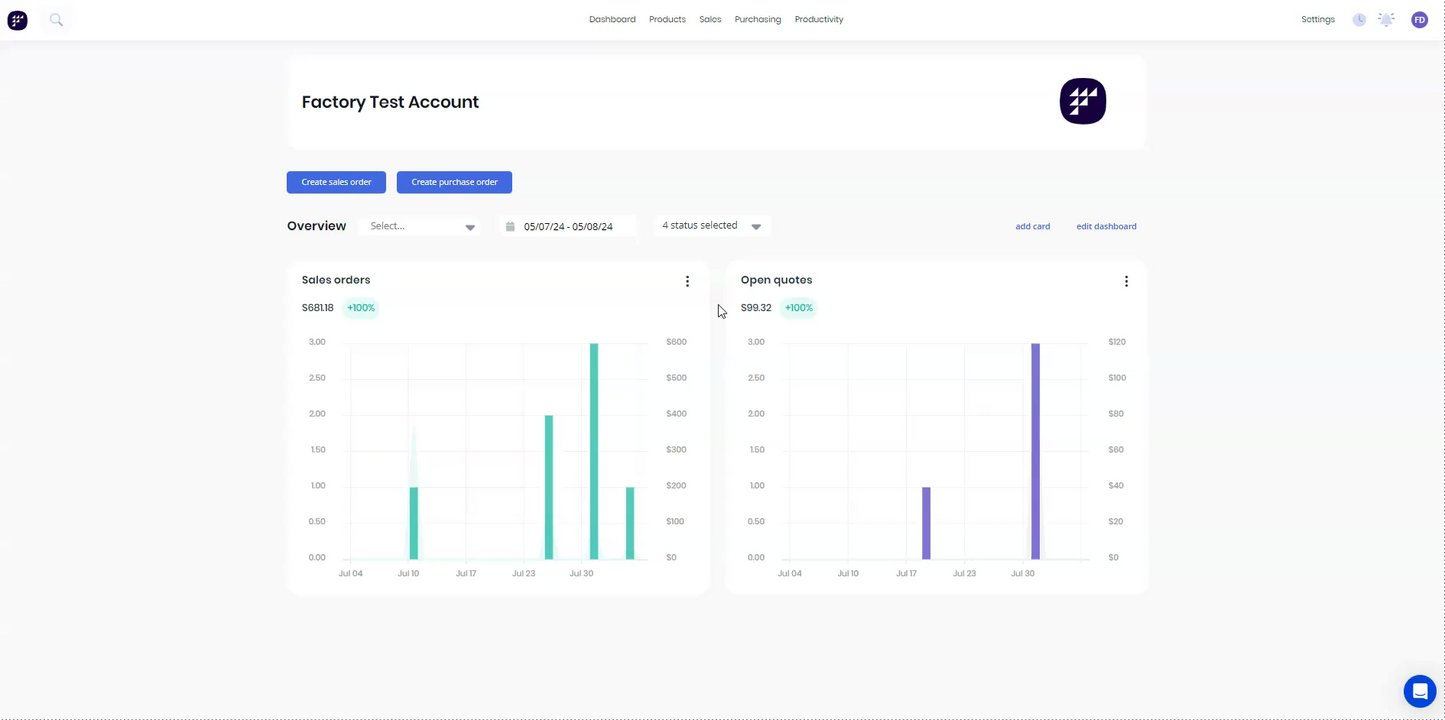
Task: Open the search magnifier icon
Action: (56, 19)
